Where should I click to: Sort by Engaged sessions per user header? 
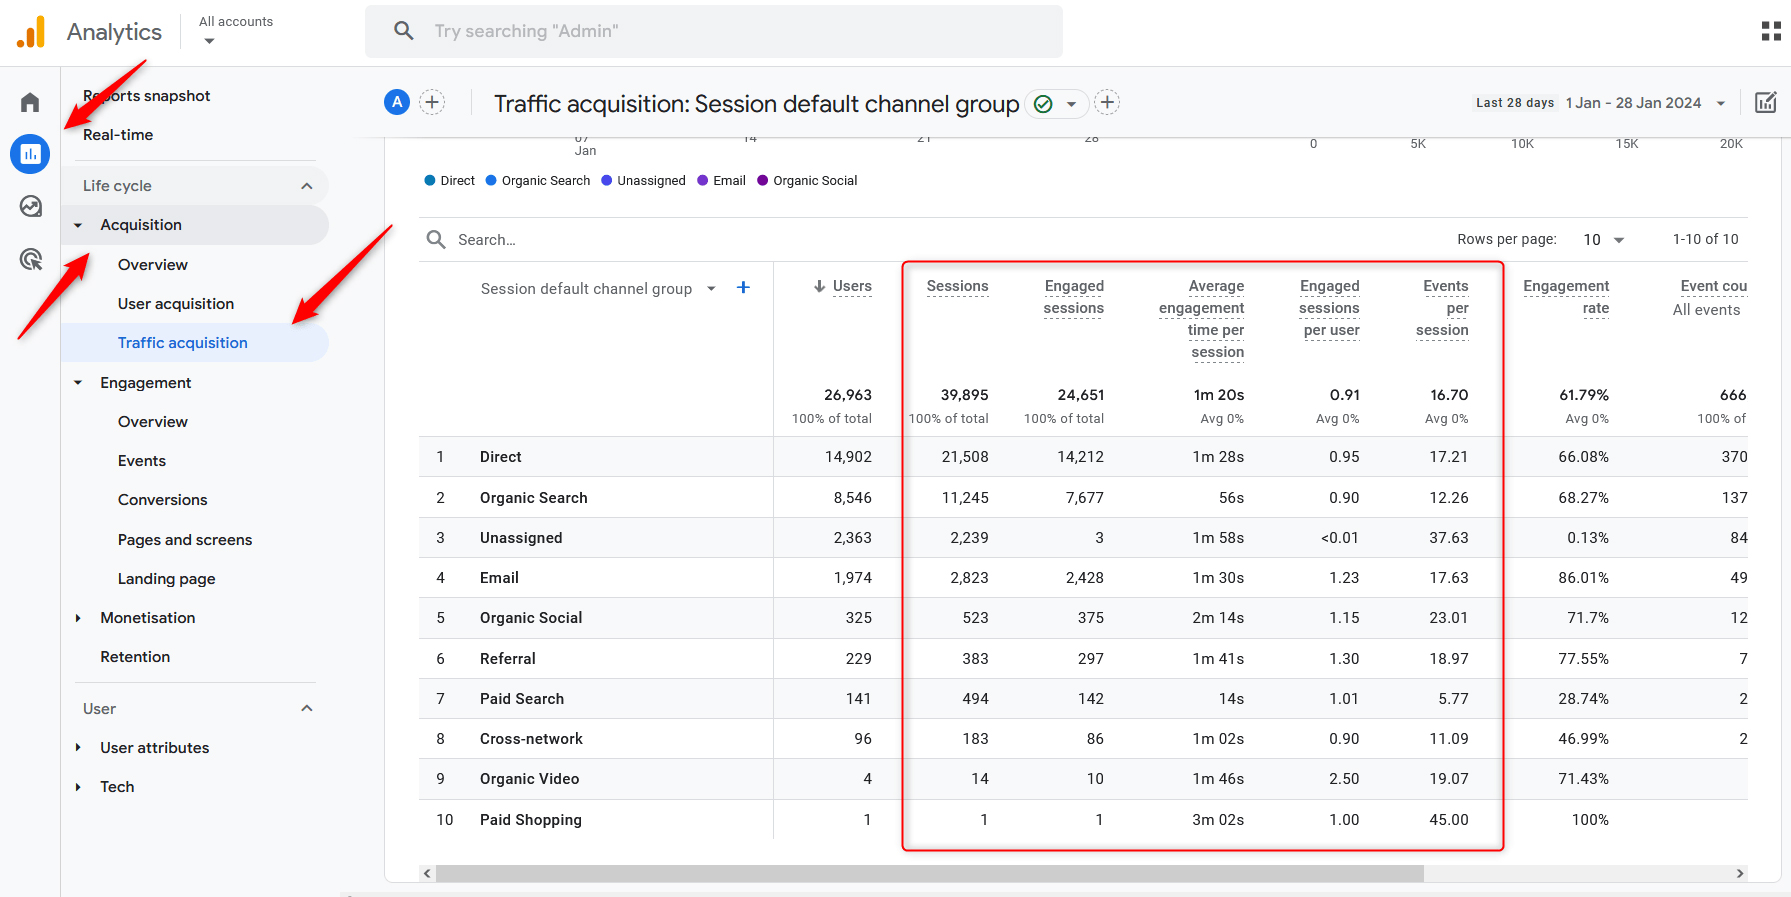pos(1330,308)
